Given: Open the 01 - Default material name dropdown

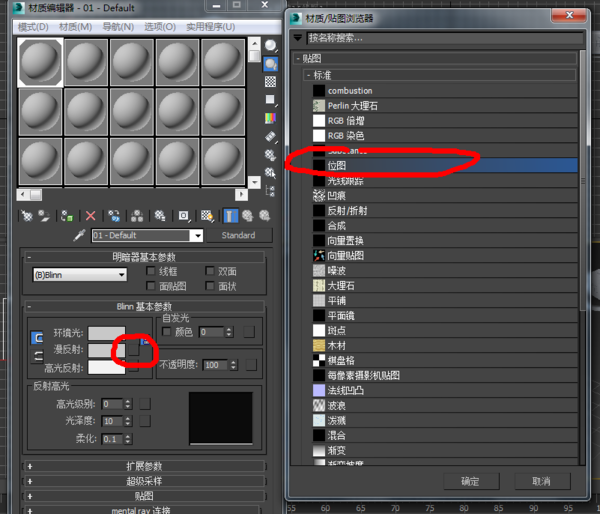Looking at the screenshot, I should click(197, 235).
